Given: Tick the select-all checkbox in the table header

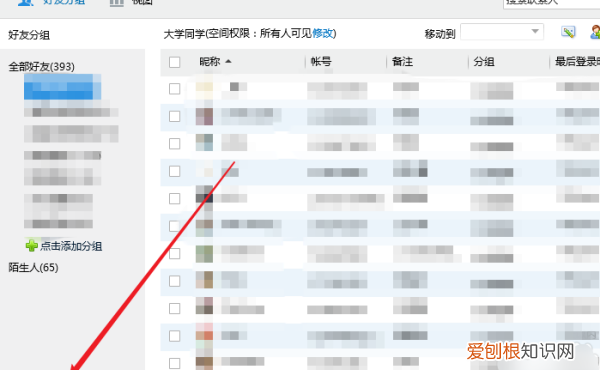Looking at the screenshot, I should coord(174,62).
